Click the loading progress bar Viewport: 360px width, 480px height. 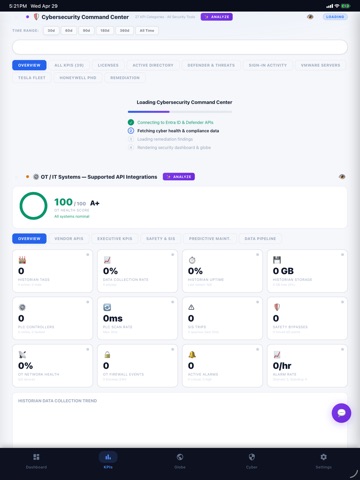tap(180, 112)
